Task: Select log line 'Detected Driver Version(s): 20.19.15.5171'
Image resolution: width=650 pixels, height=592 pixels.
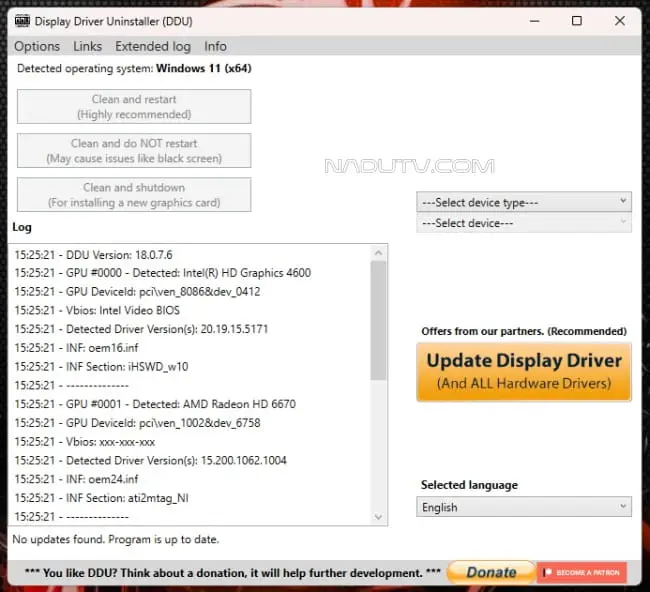Action: (x=141, y=329)
